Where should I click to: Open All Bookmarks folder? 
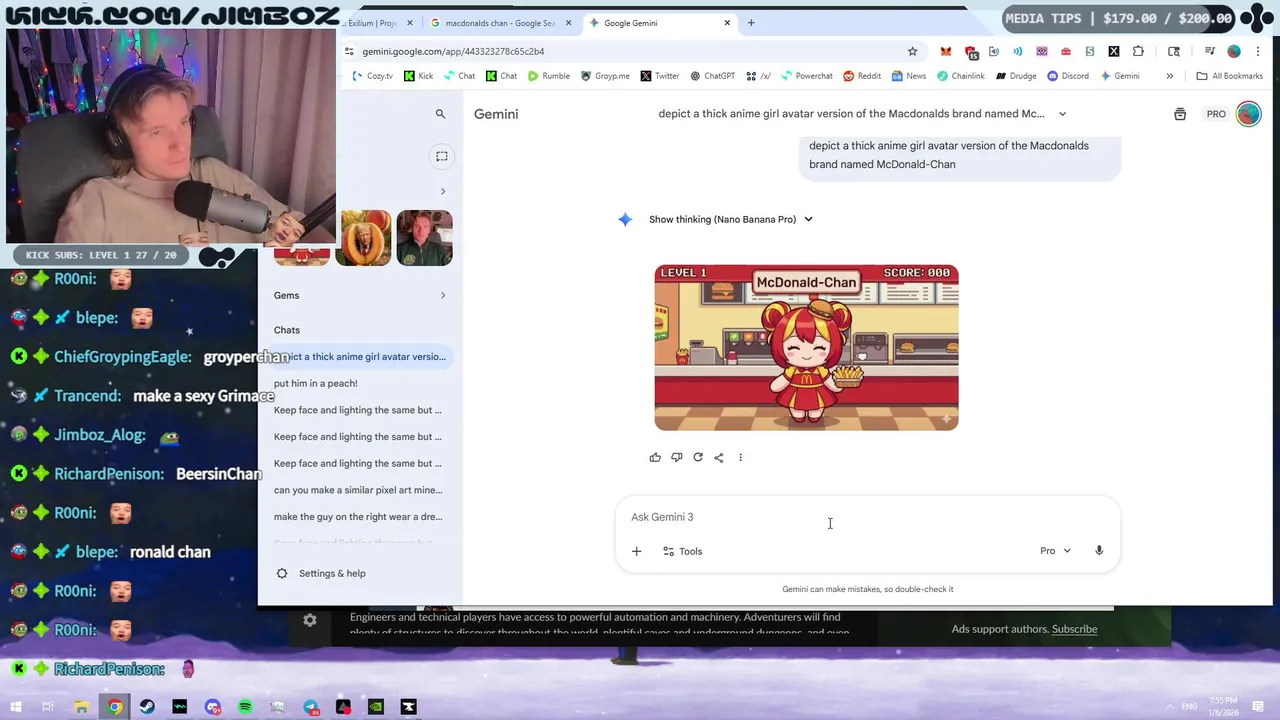tap(1229, 76)
